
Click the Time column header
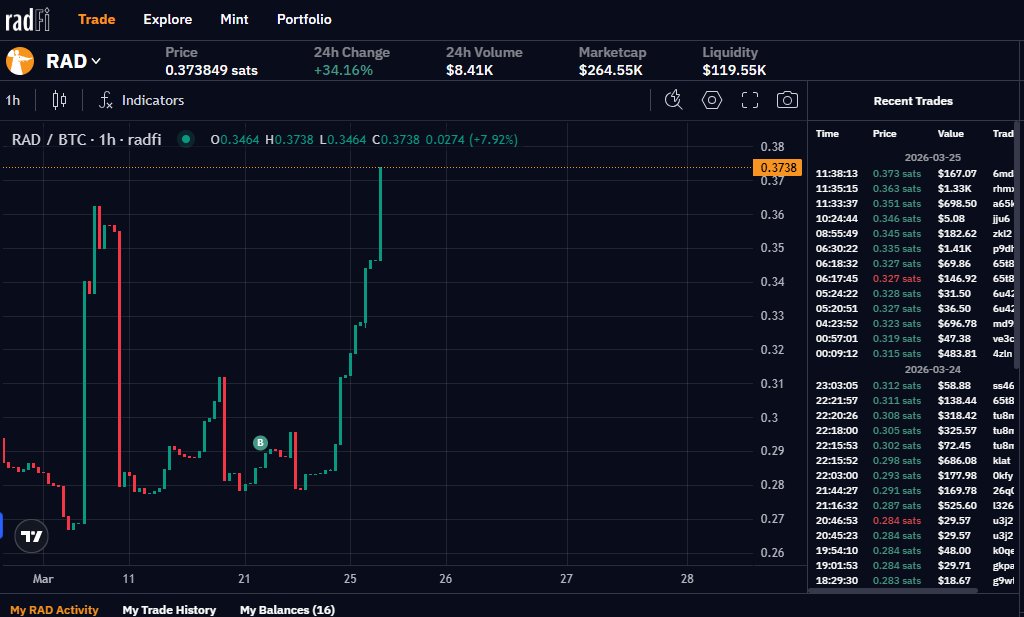[827, 133]
